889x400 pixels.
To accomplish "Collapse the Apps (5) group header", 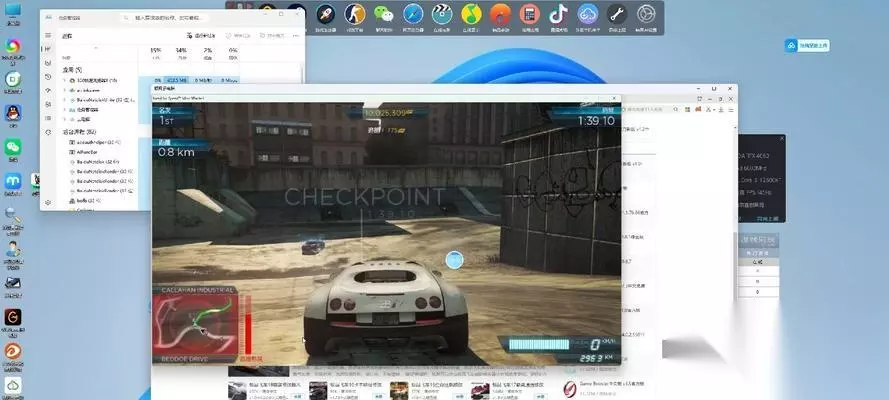I will [72, 70].
